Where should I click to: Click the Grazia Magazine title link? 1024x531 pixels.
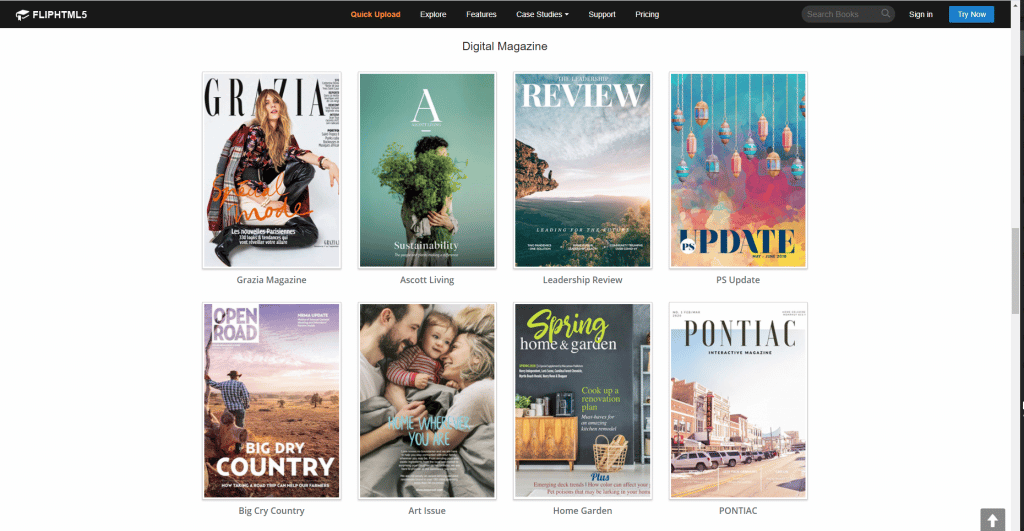pos(272,280)
